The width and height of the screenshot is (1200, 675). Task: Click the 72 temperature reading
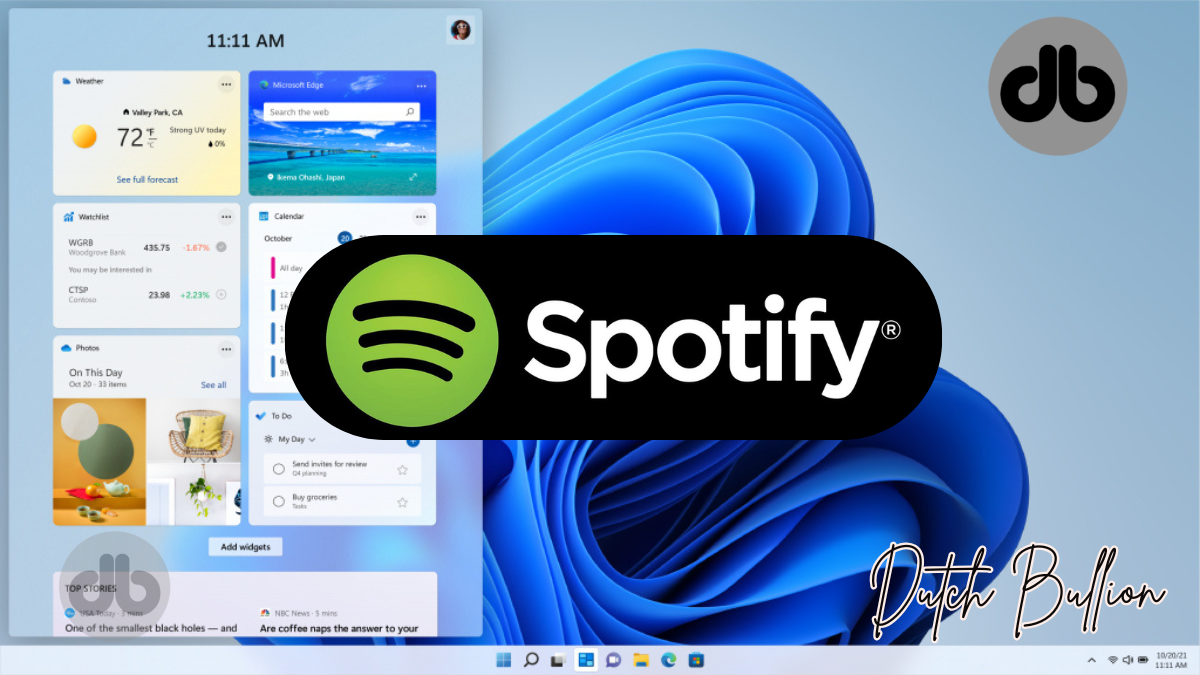tap(130, 138)
